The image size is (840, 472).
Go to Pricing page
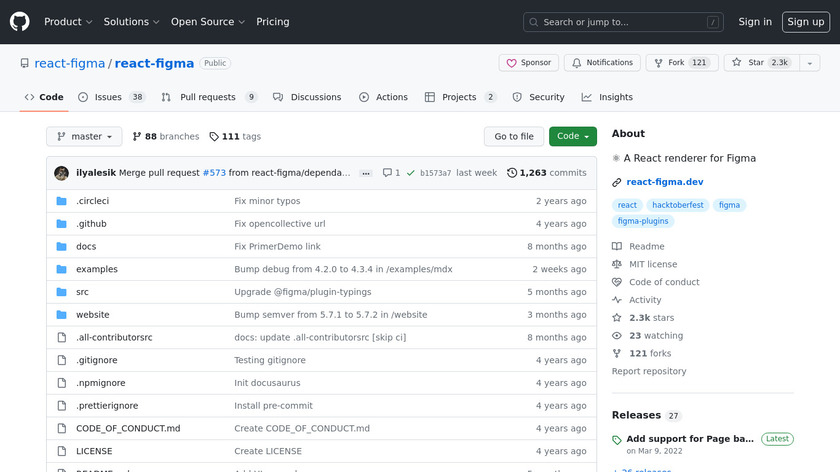(x=273, y=22)
